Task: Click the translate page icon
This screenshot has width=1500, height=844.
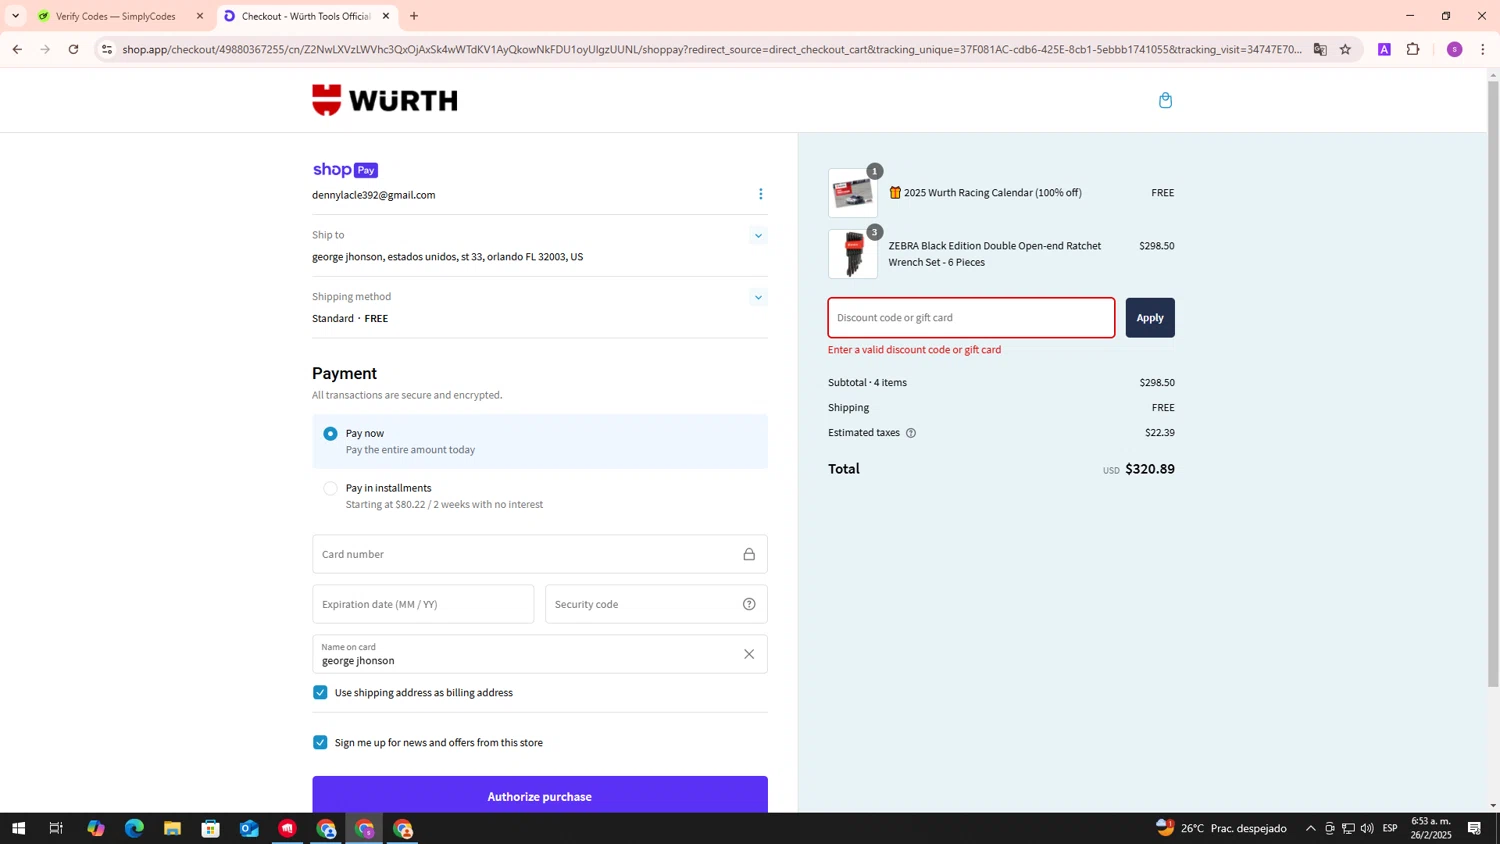Action: (x=1320, y=49)
